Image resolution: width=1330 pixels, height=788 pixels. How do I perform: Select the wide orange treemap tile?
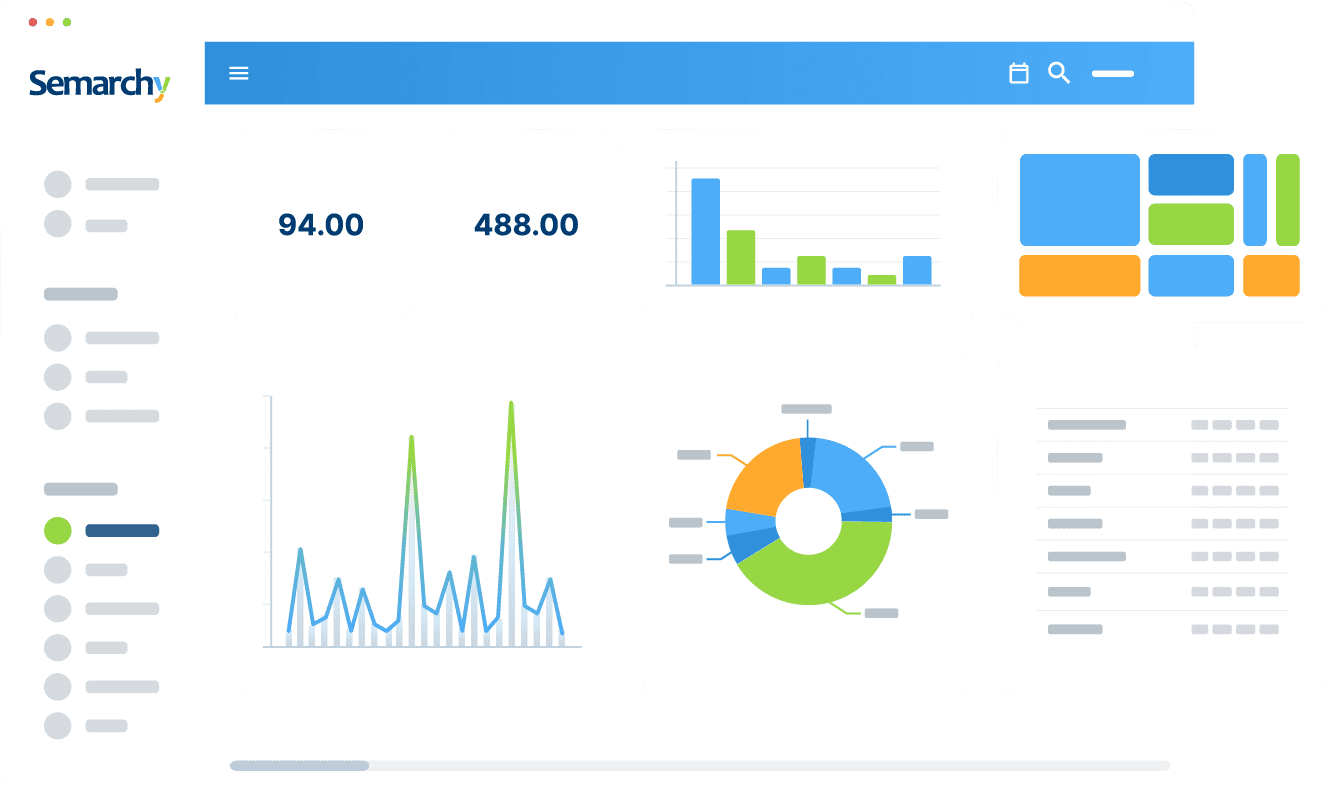(1080, 276)
